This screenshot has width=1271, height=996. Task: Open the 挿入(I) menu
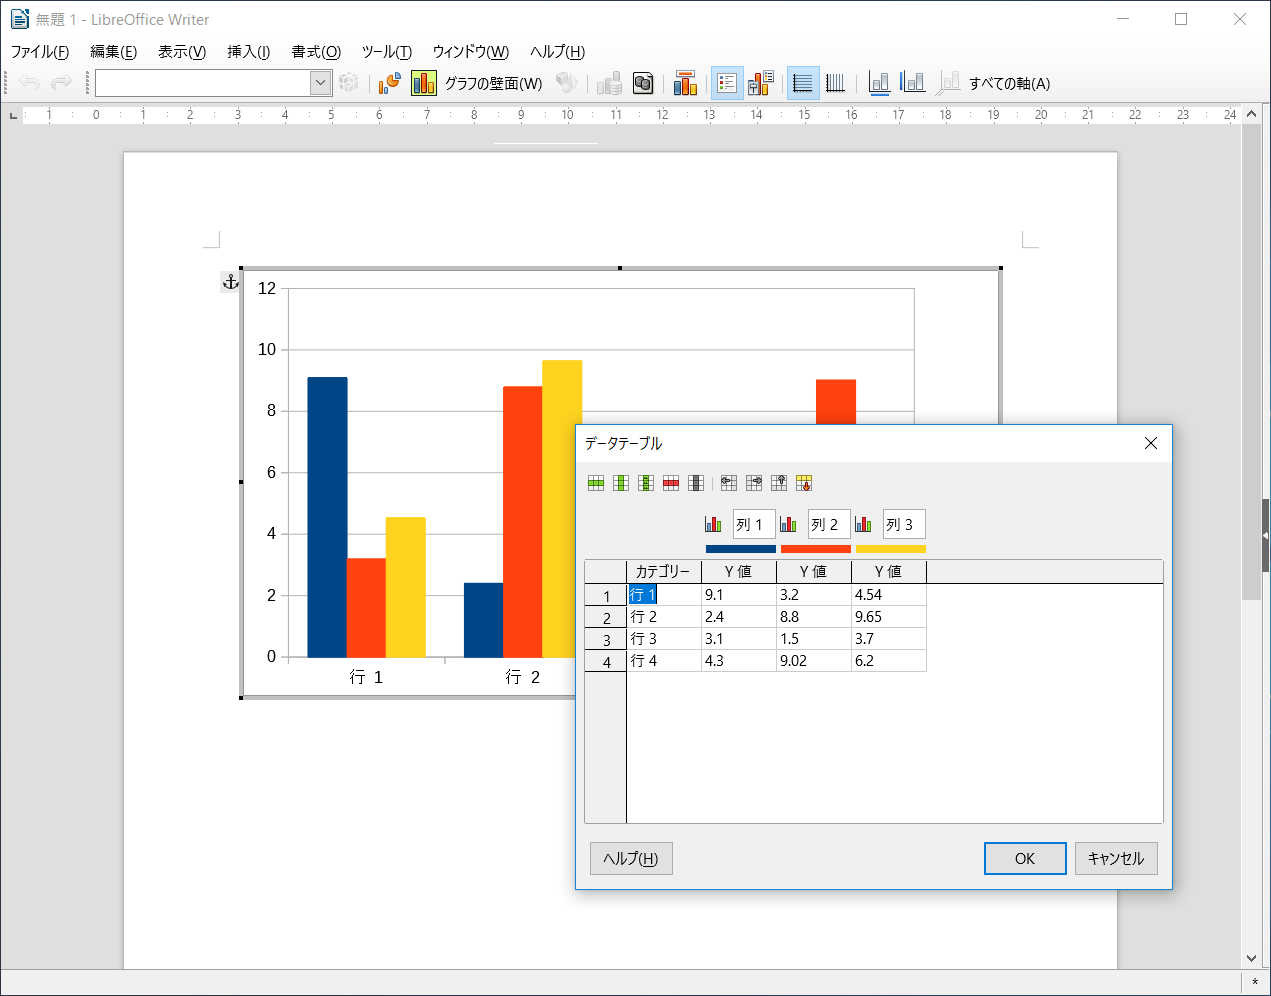click(248, 52)
